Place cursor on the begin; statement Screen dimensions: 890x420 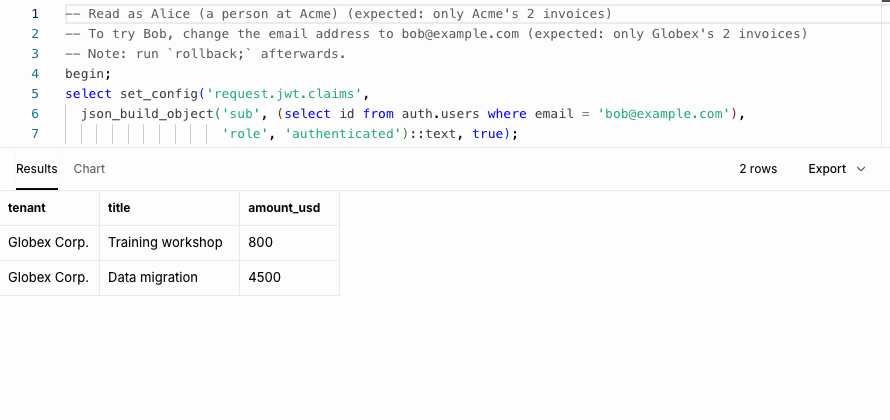pos(88,74)
